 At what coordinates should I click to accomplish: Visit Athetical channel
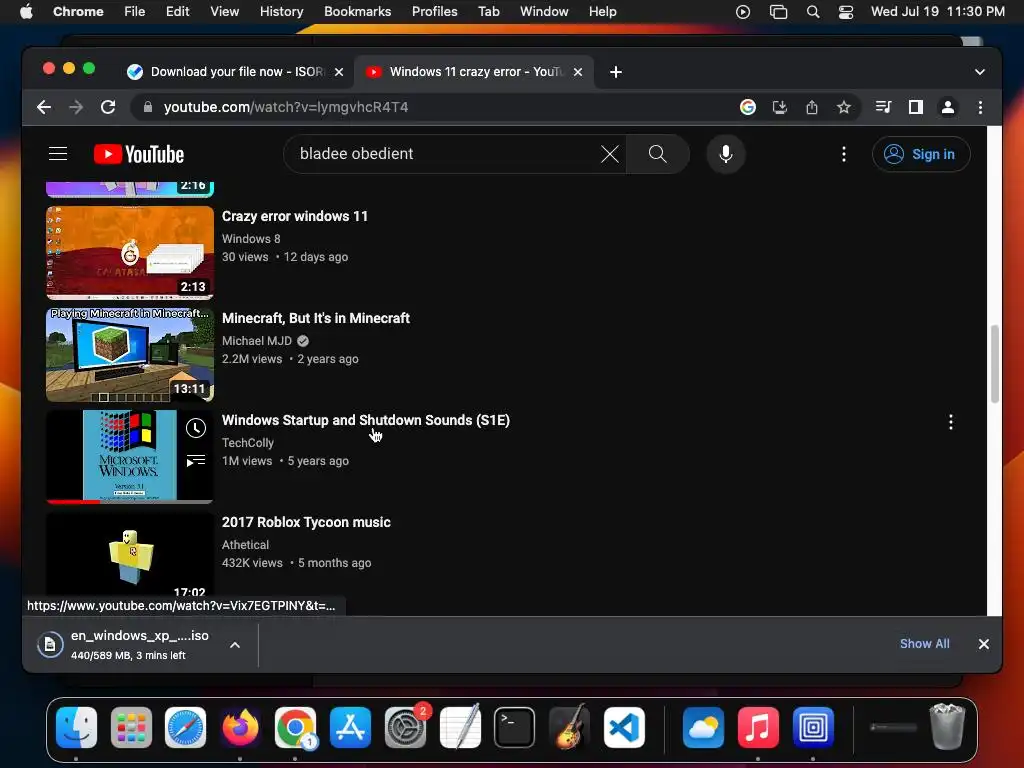245,545
